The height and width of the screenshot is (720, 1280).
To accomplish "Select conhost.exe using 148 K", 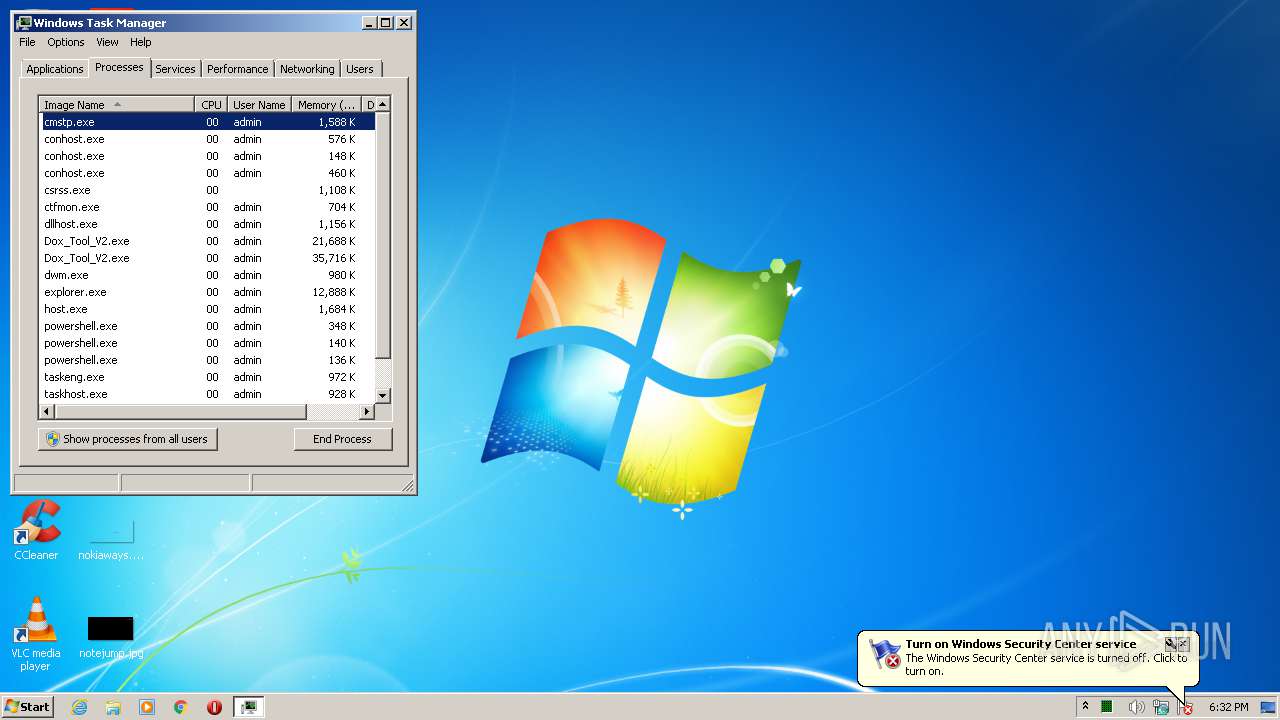I will (x=208, y=156).
